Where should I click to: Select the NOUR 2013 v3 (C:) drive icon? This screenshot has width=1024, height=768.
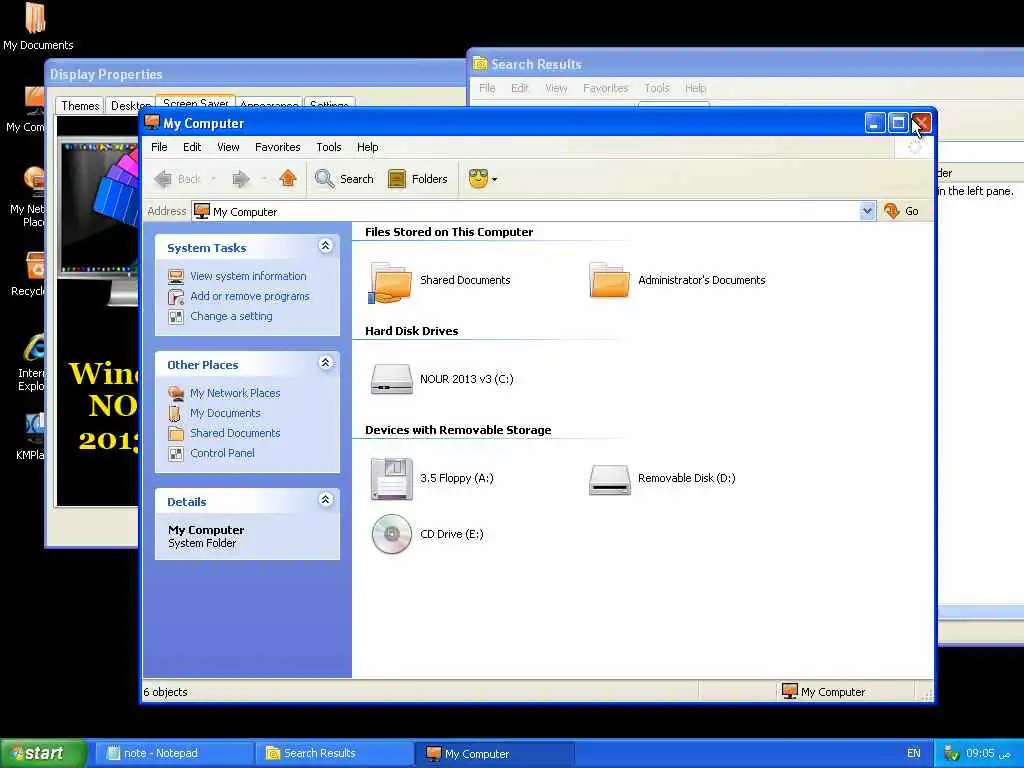(x=391, y=379)
